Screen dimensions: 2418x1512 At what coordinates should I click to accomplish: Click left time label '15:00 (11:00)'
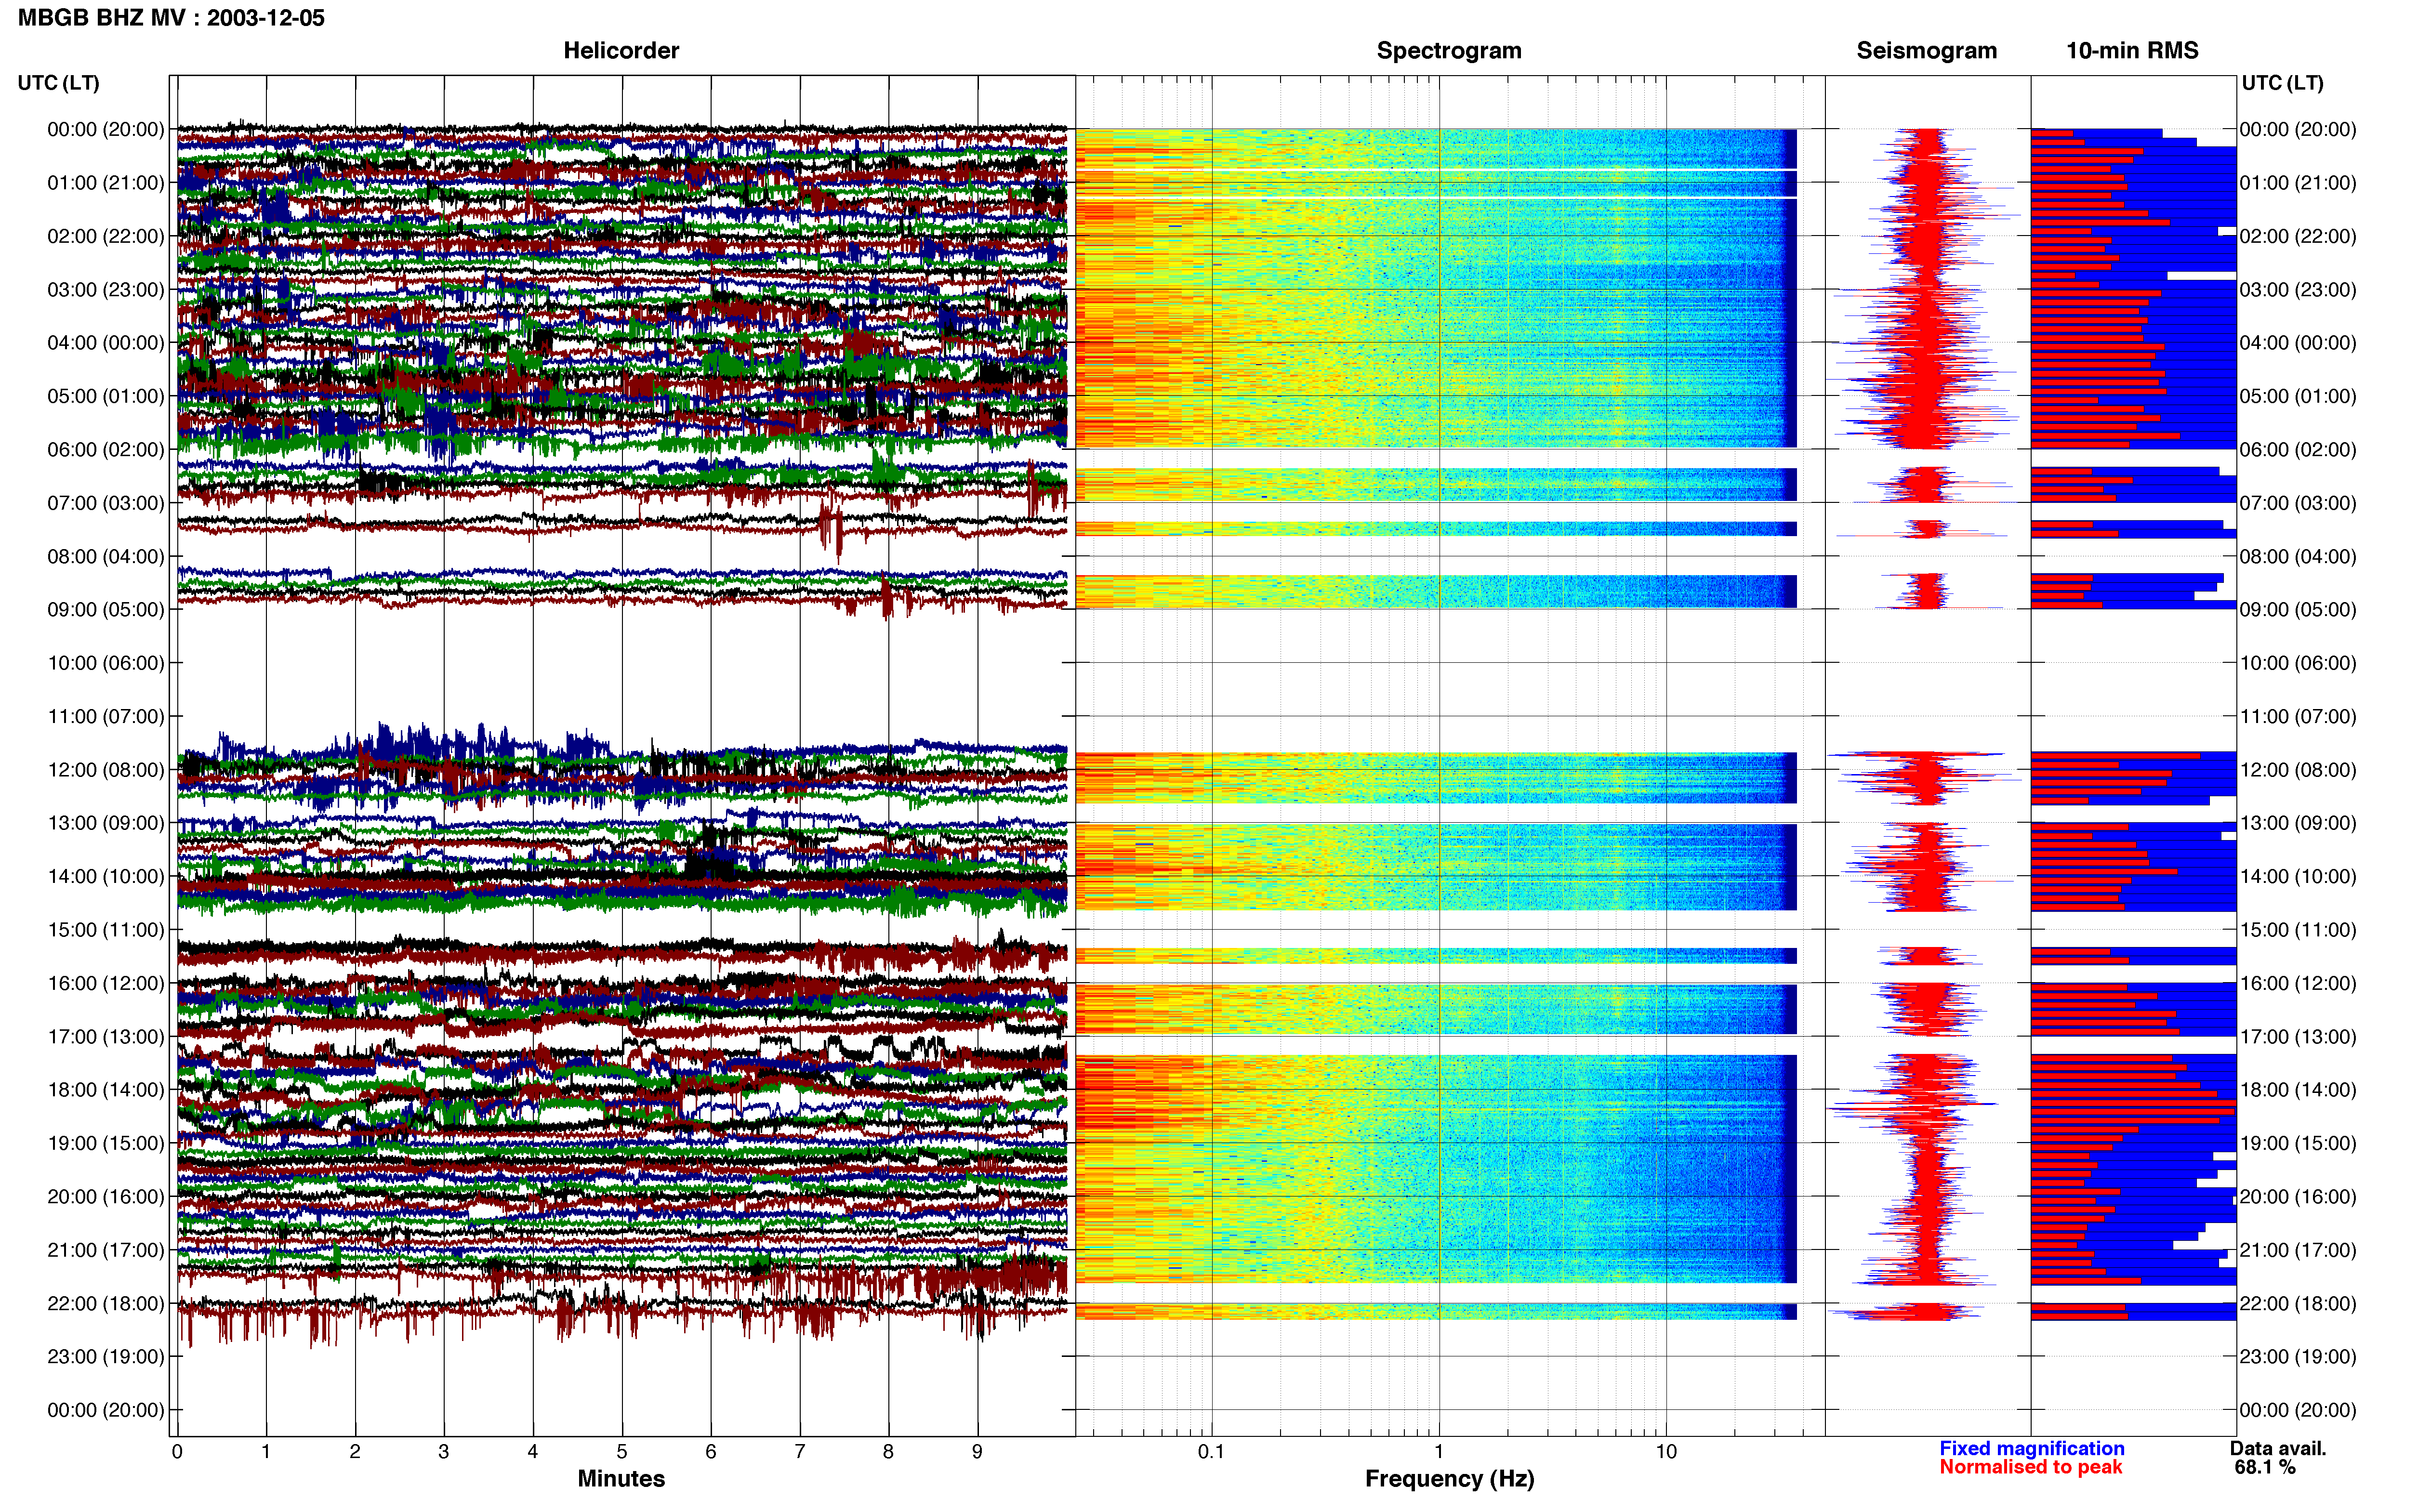(105, 929)
